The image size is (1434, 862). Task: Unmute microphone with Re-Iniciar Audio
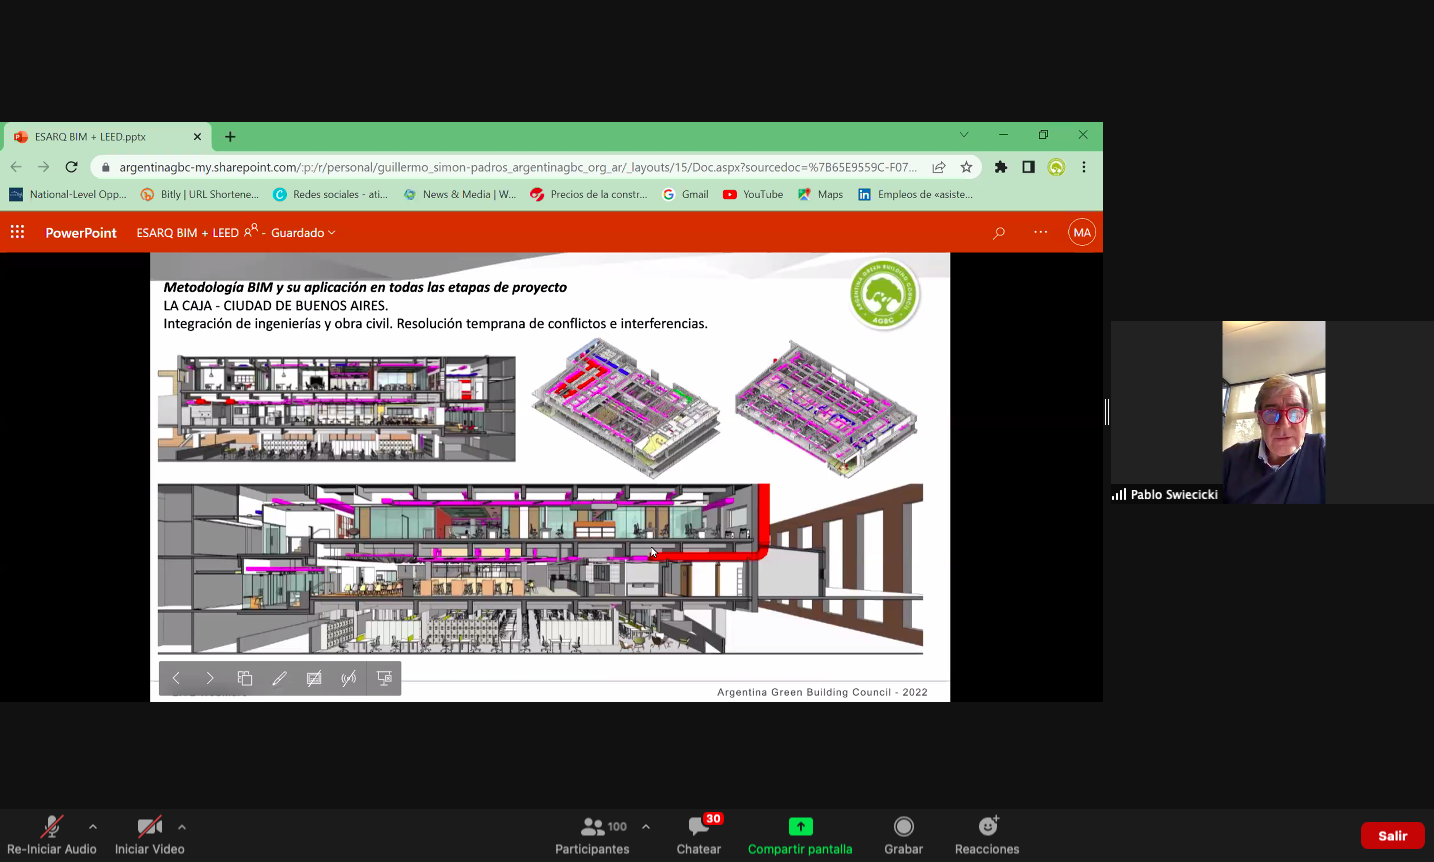pyautogui.click(x=51, y=835)
